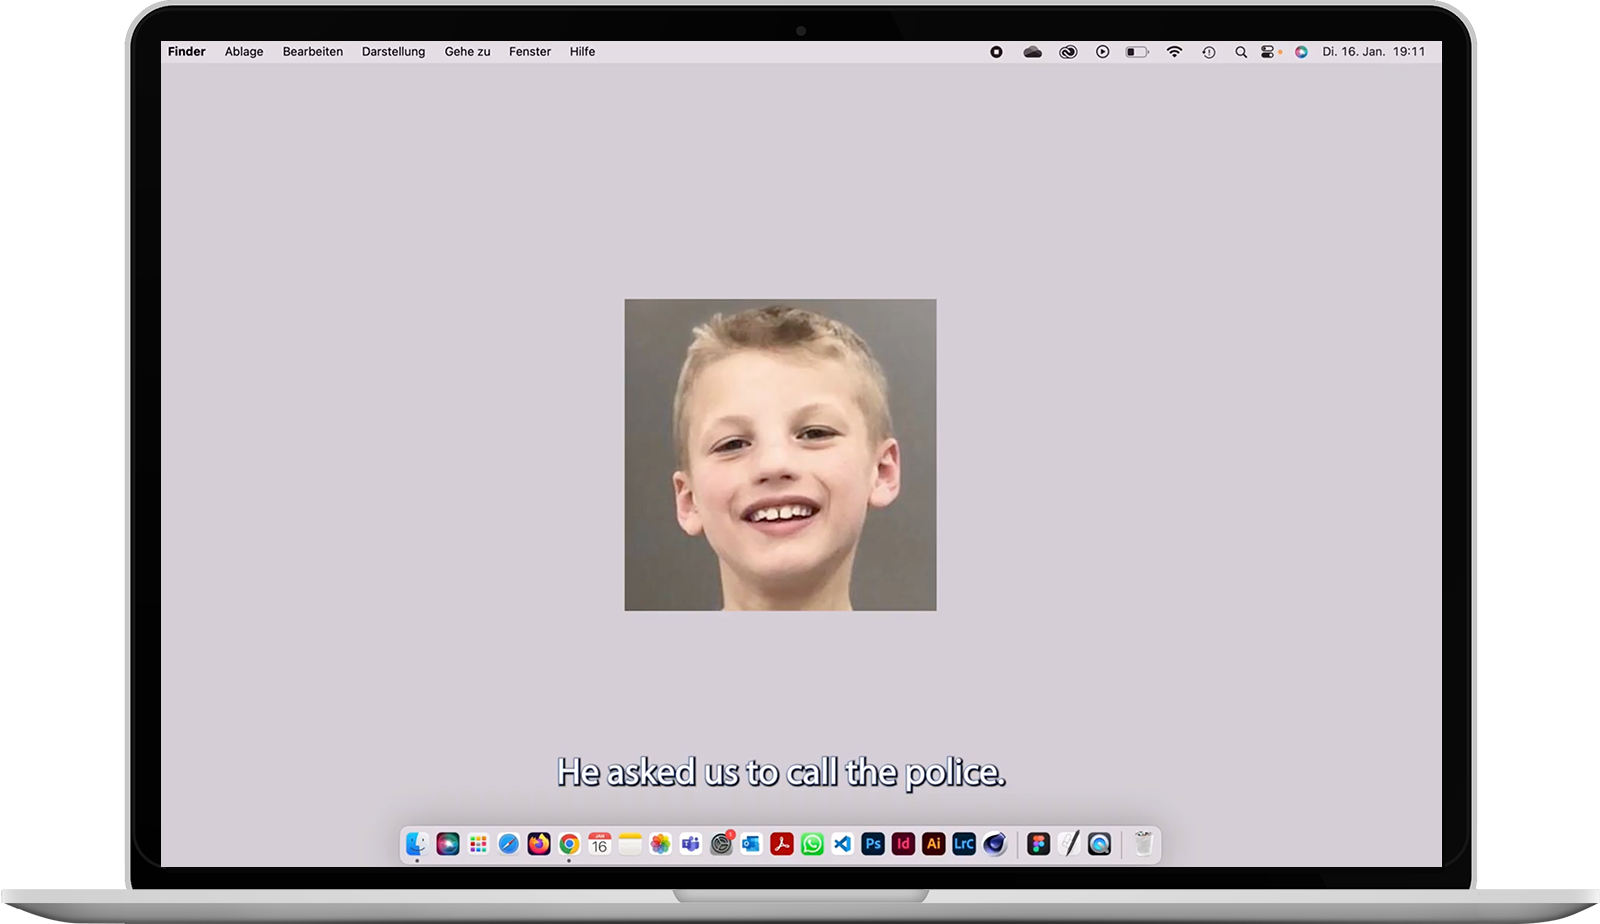Launch Siri from the Dock
1600x924 pixels.
point(448,844)
